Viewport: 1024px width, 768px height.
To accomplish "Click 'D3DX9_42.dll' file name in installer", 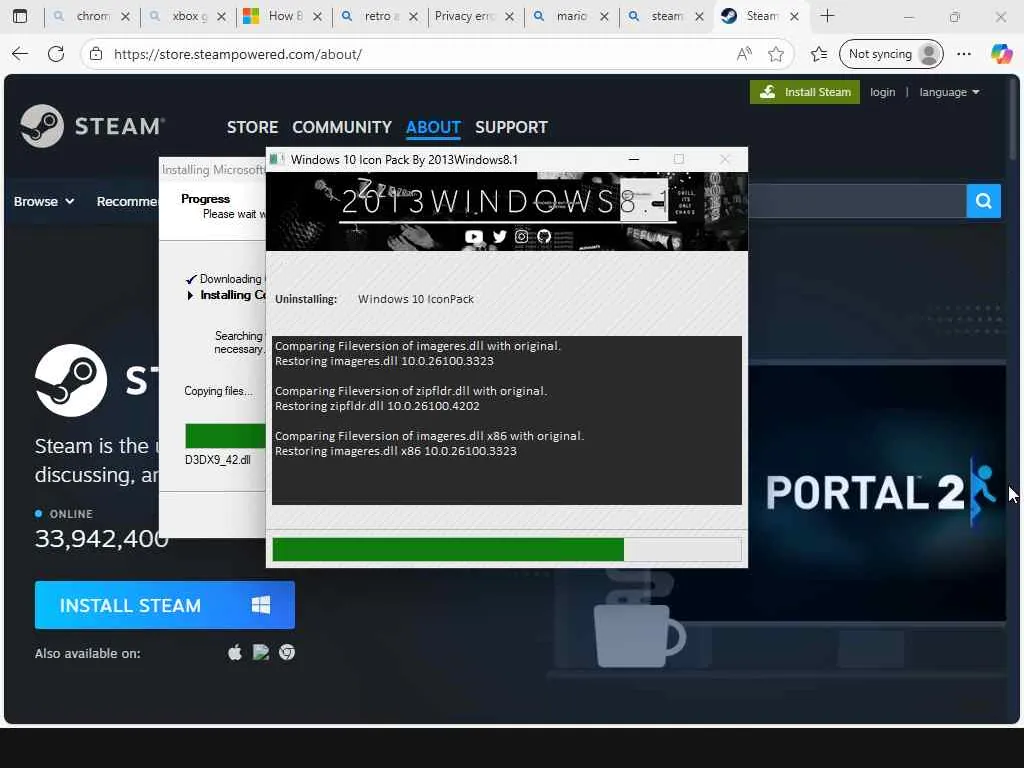I will 217,460.
